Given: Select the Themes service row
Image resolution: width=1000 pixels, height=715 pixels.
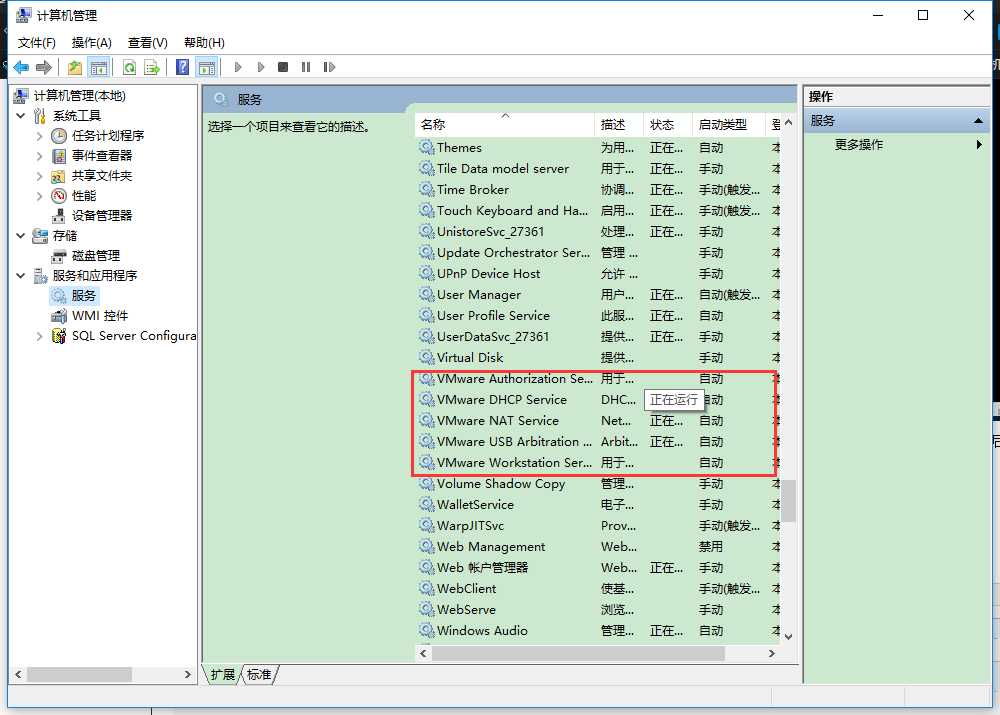Looking at the screenshot, I should pyautogui.click(x=598, y=147).
